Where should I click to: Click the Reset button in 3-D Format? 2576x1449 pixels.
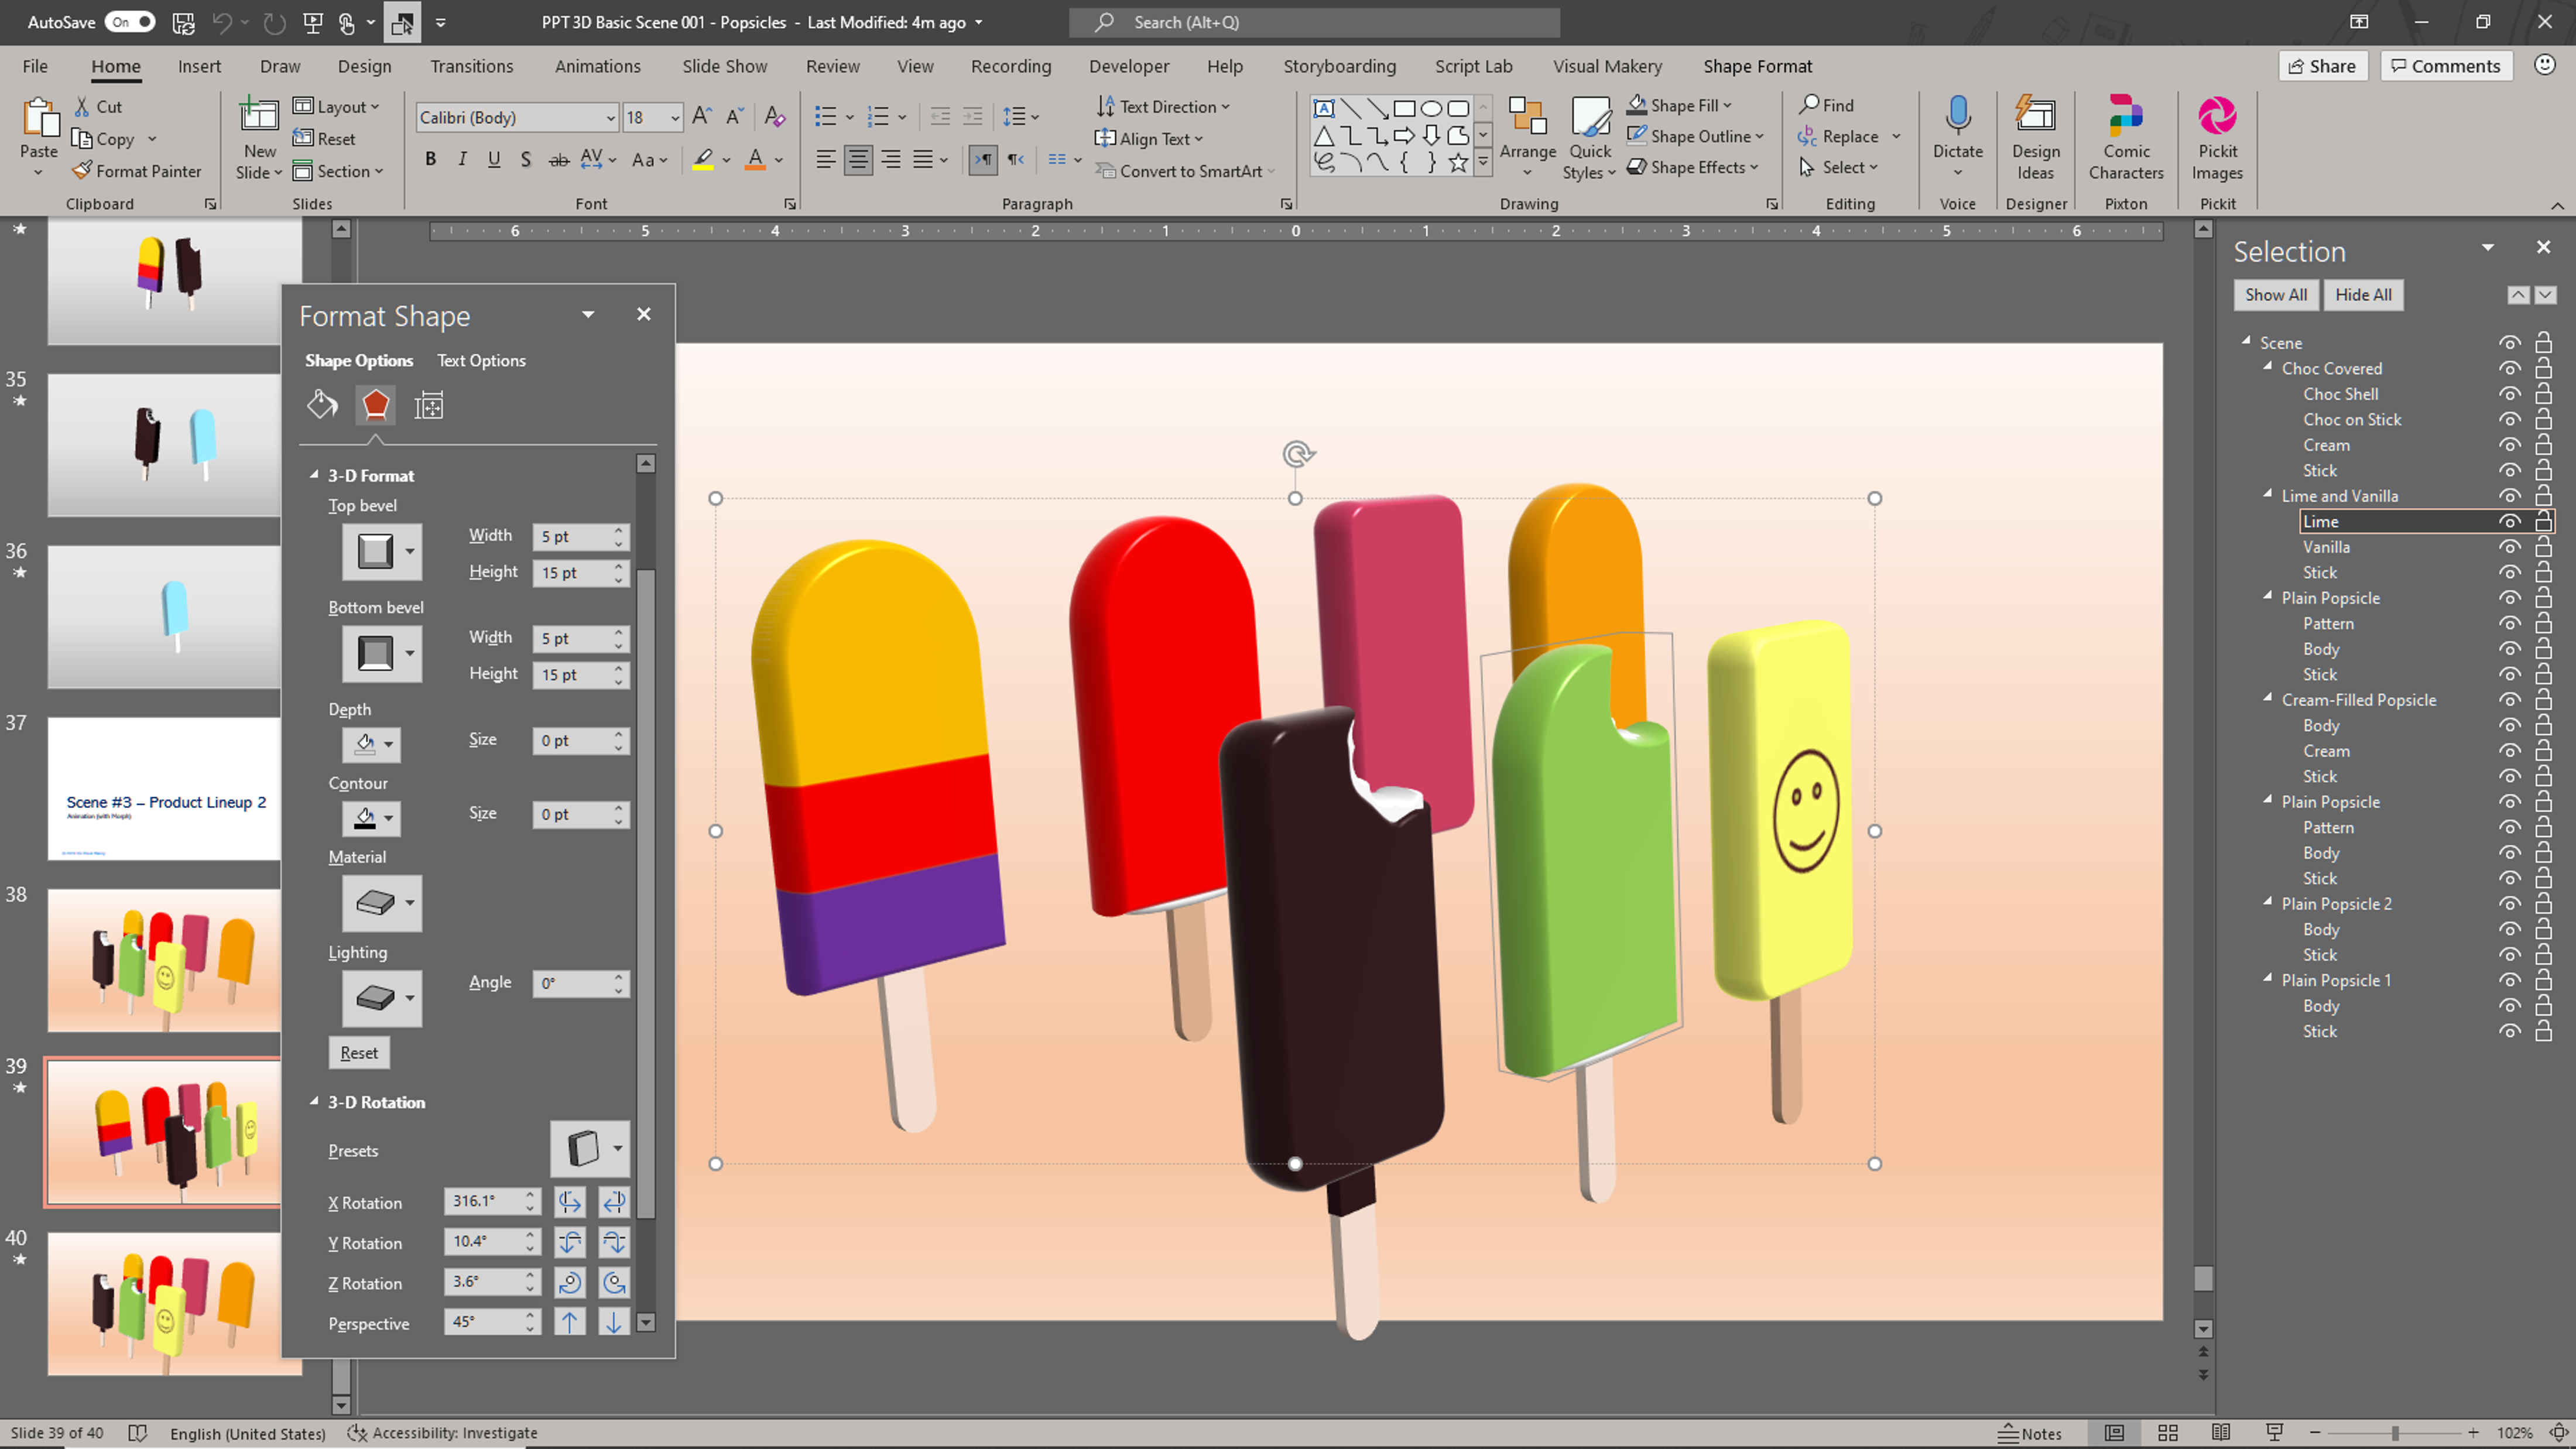358,1052
